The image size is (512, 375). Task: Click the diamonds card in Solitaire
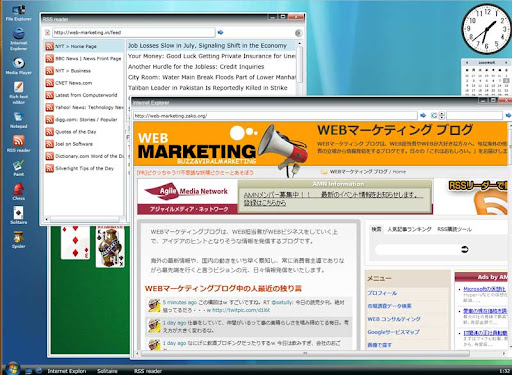tap(75, 242)
